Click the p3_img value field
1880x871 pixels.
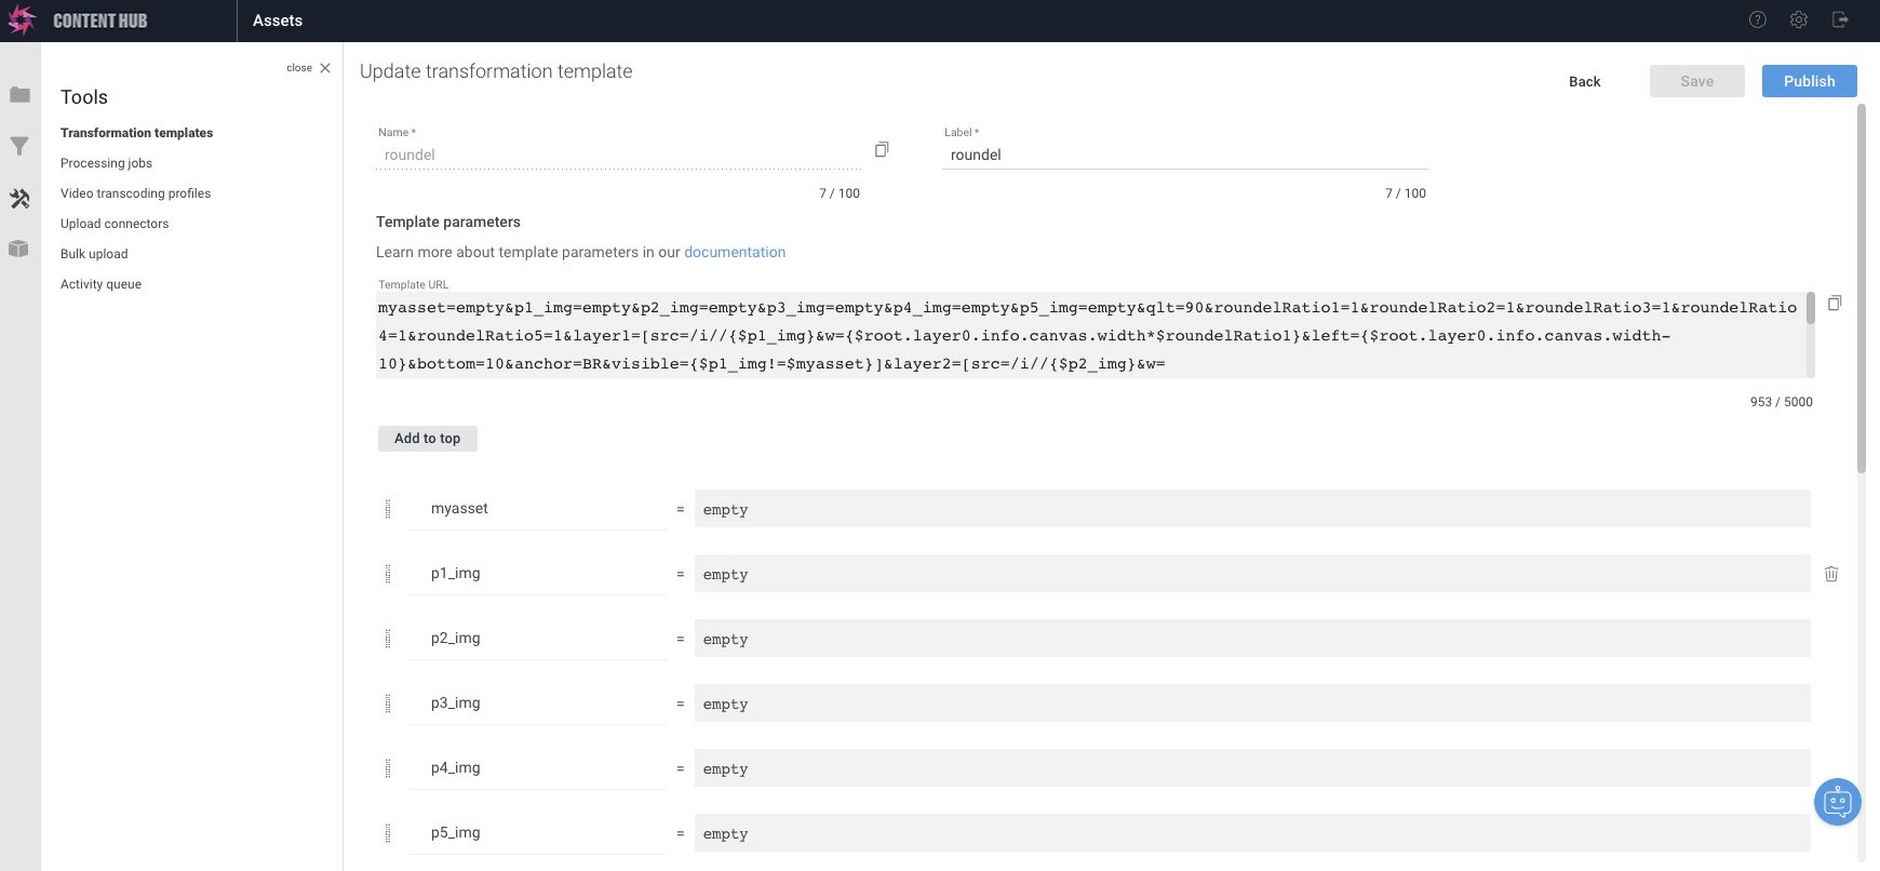[x=1252, y=704]
